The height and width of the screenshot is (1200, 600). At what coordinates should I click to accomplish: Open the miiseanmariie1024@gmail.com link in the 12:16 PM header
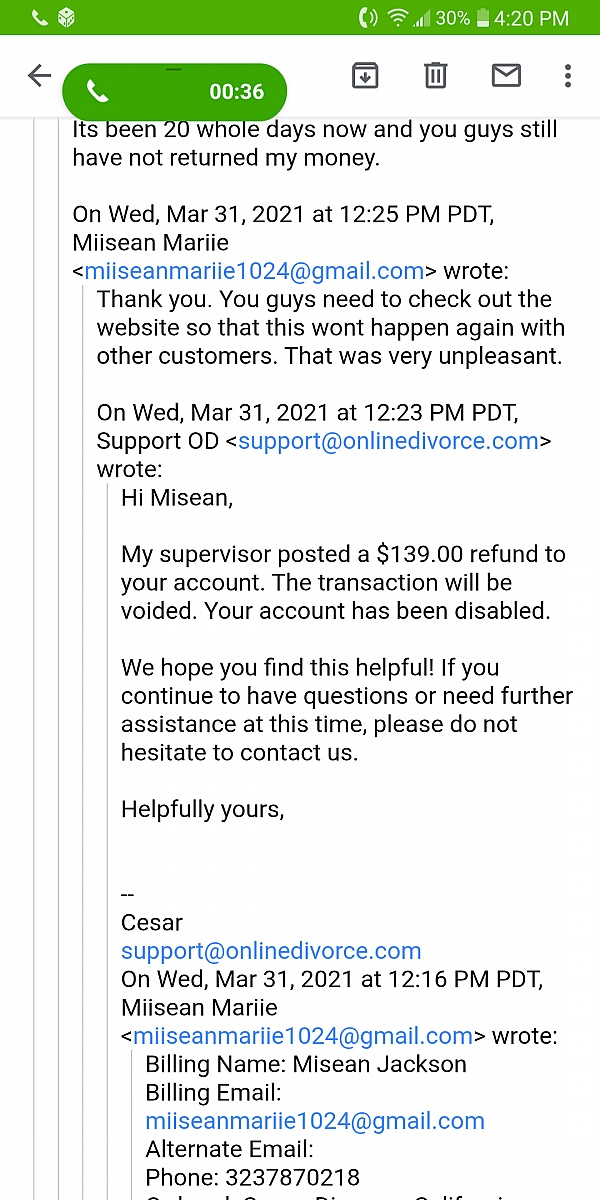point(303,1036)
